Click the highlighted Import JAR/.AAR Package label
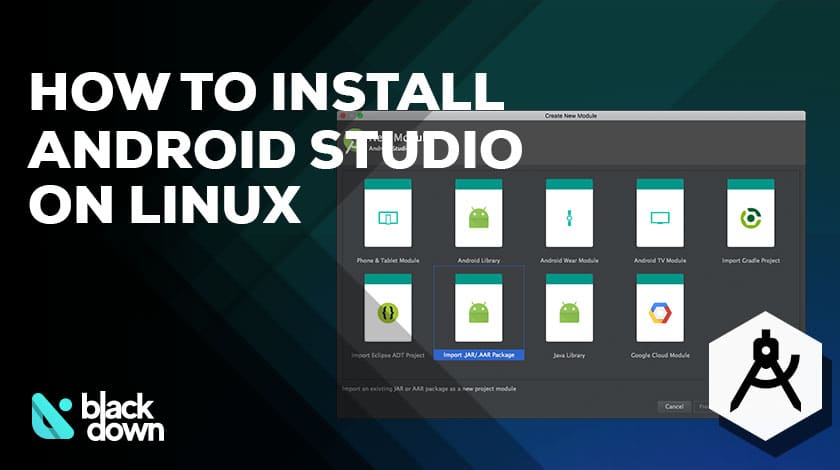The height and width of the screenshot is (470, 840). (x=478, y=355)
